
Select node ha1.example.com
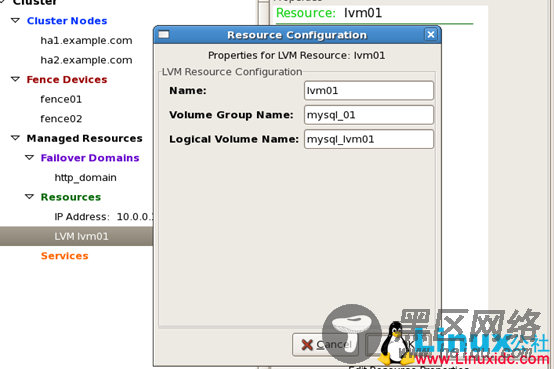[x=86, y=41]
